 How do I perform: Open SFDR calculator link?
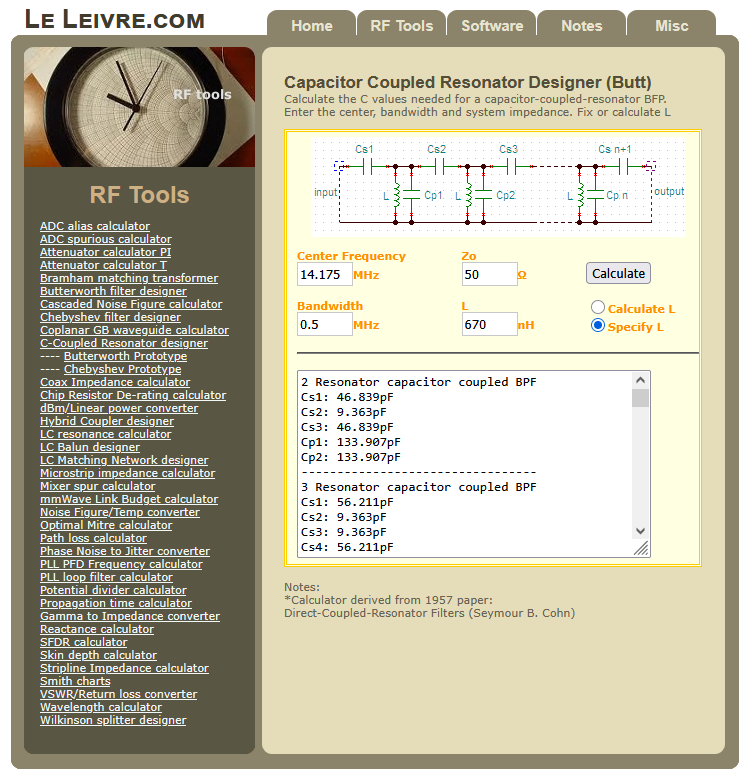click(x=83, y=642)
